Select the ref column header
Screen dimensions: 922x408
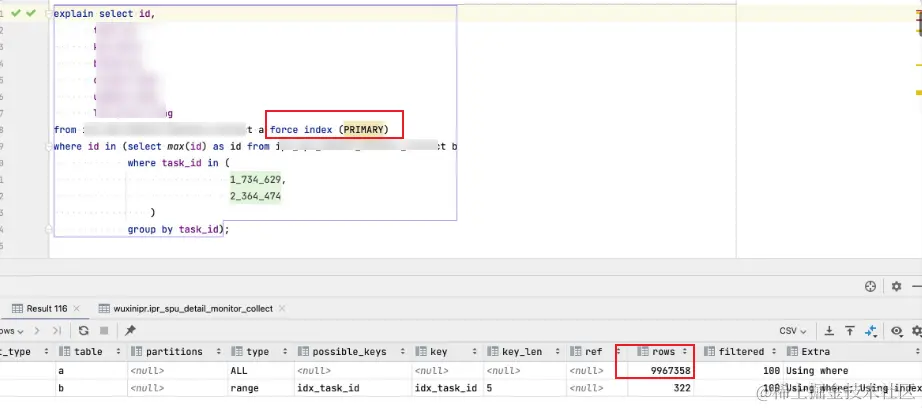(x=593, y=352)
